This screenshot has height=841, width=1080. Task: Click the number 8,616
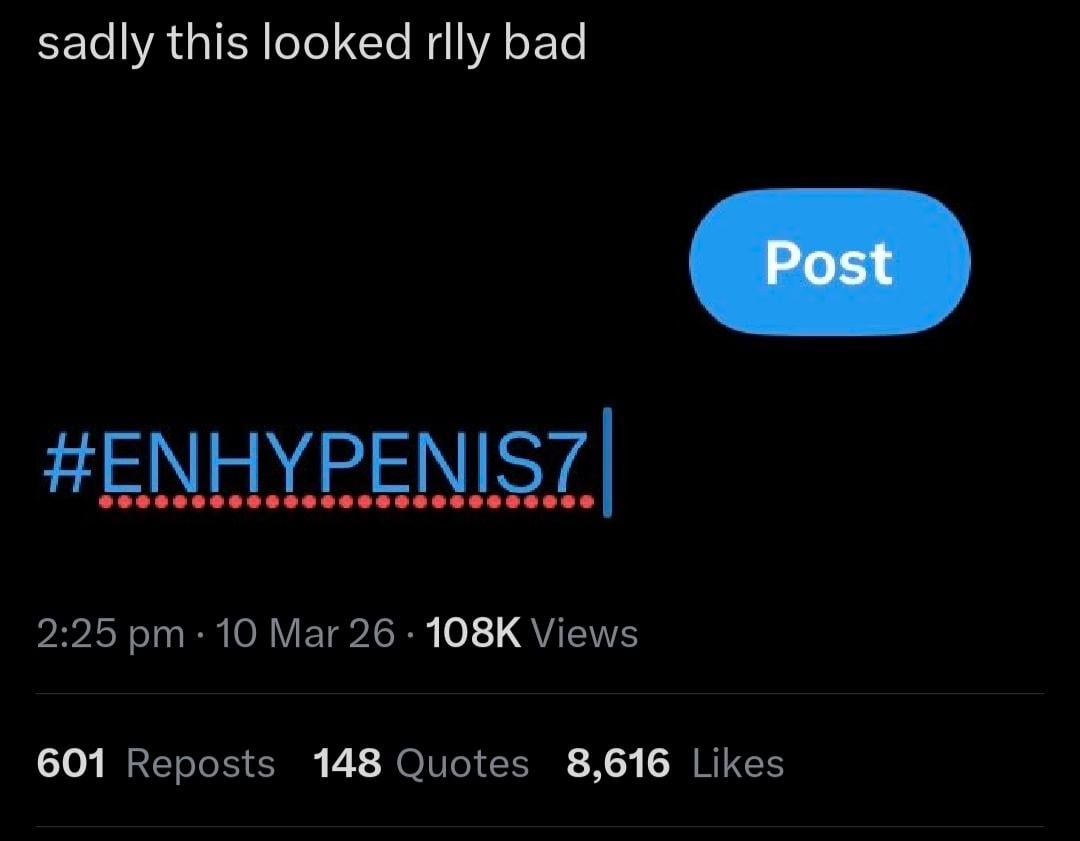(x=618, y=764)
